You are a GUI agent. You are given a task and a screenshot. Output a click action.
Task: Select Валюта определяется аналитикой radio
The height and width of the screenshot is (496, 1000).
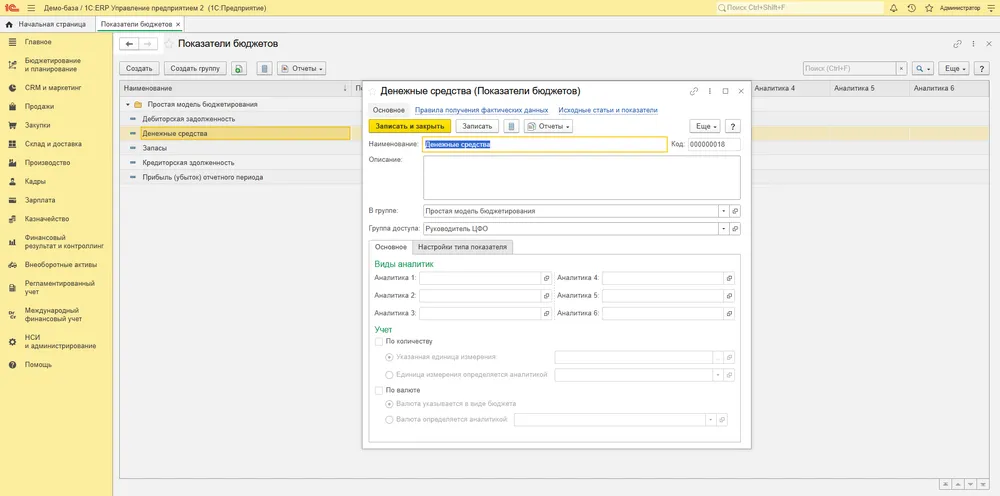[390, 419]
